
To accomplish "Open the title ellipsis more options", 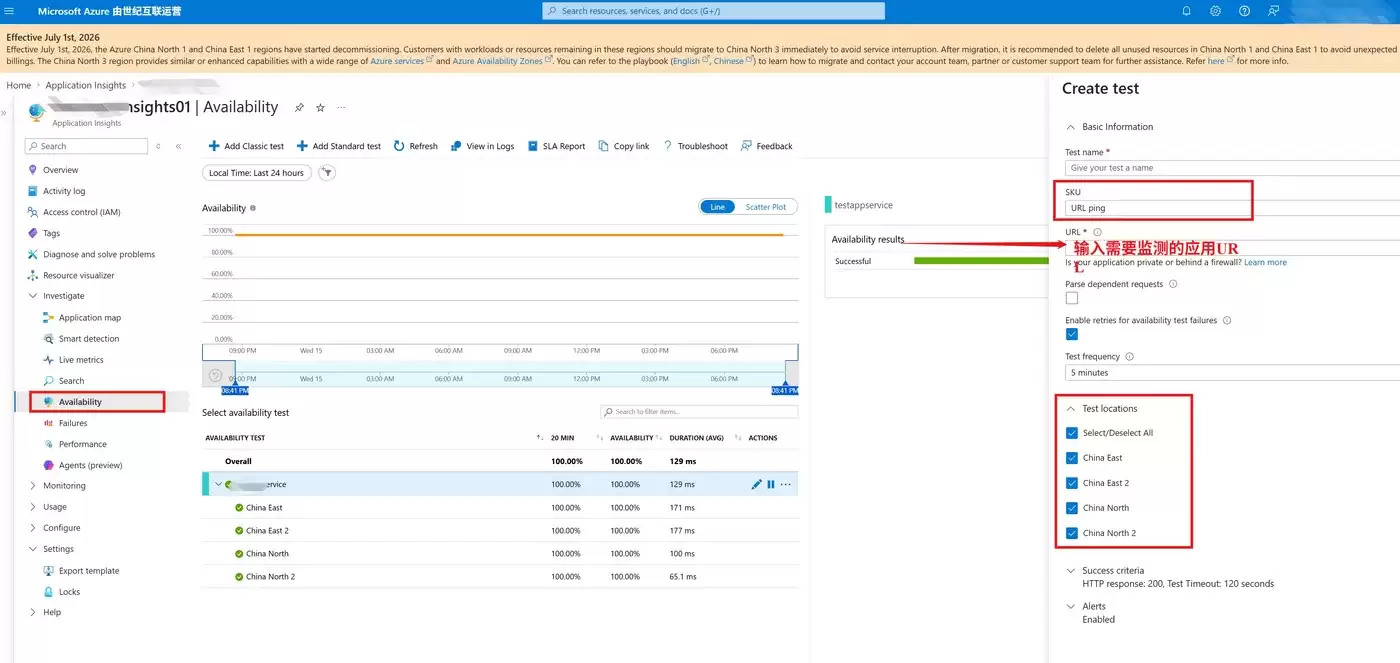I will point(341,107).
